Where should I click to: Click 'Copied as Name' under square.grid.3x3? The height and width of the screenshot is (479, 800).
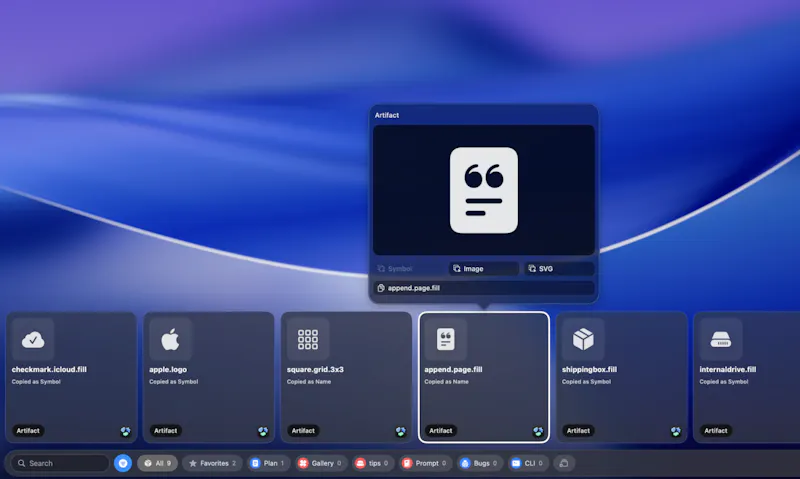coord(309,382)
